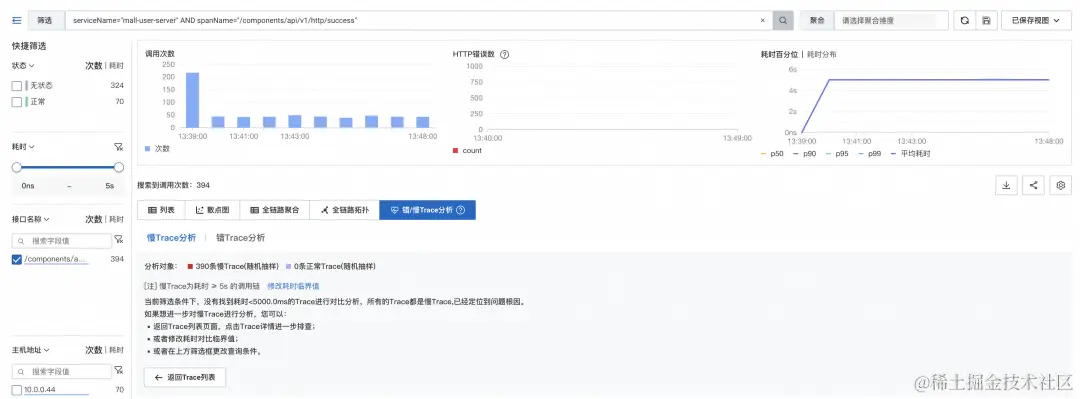Click the 聚合 label button
Image resolution: width=1080 pixels, height=399 pixels.
817,21
